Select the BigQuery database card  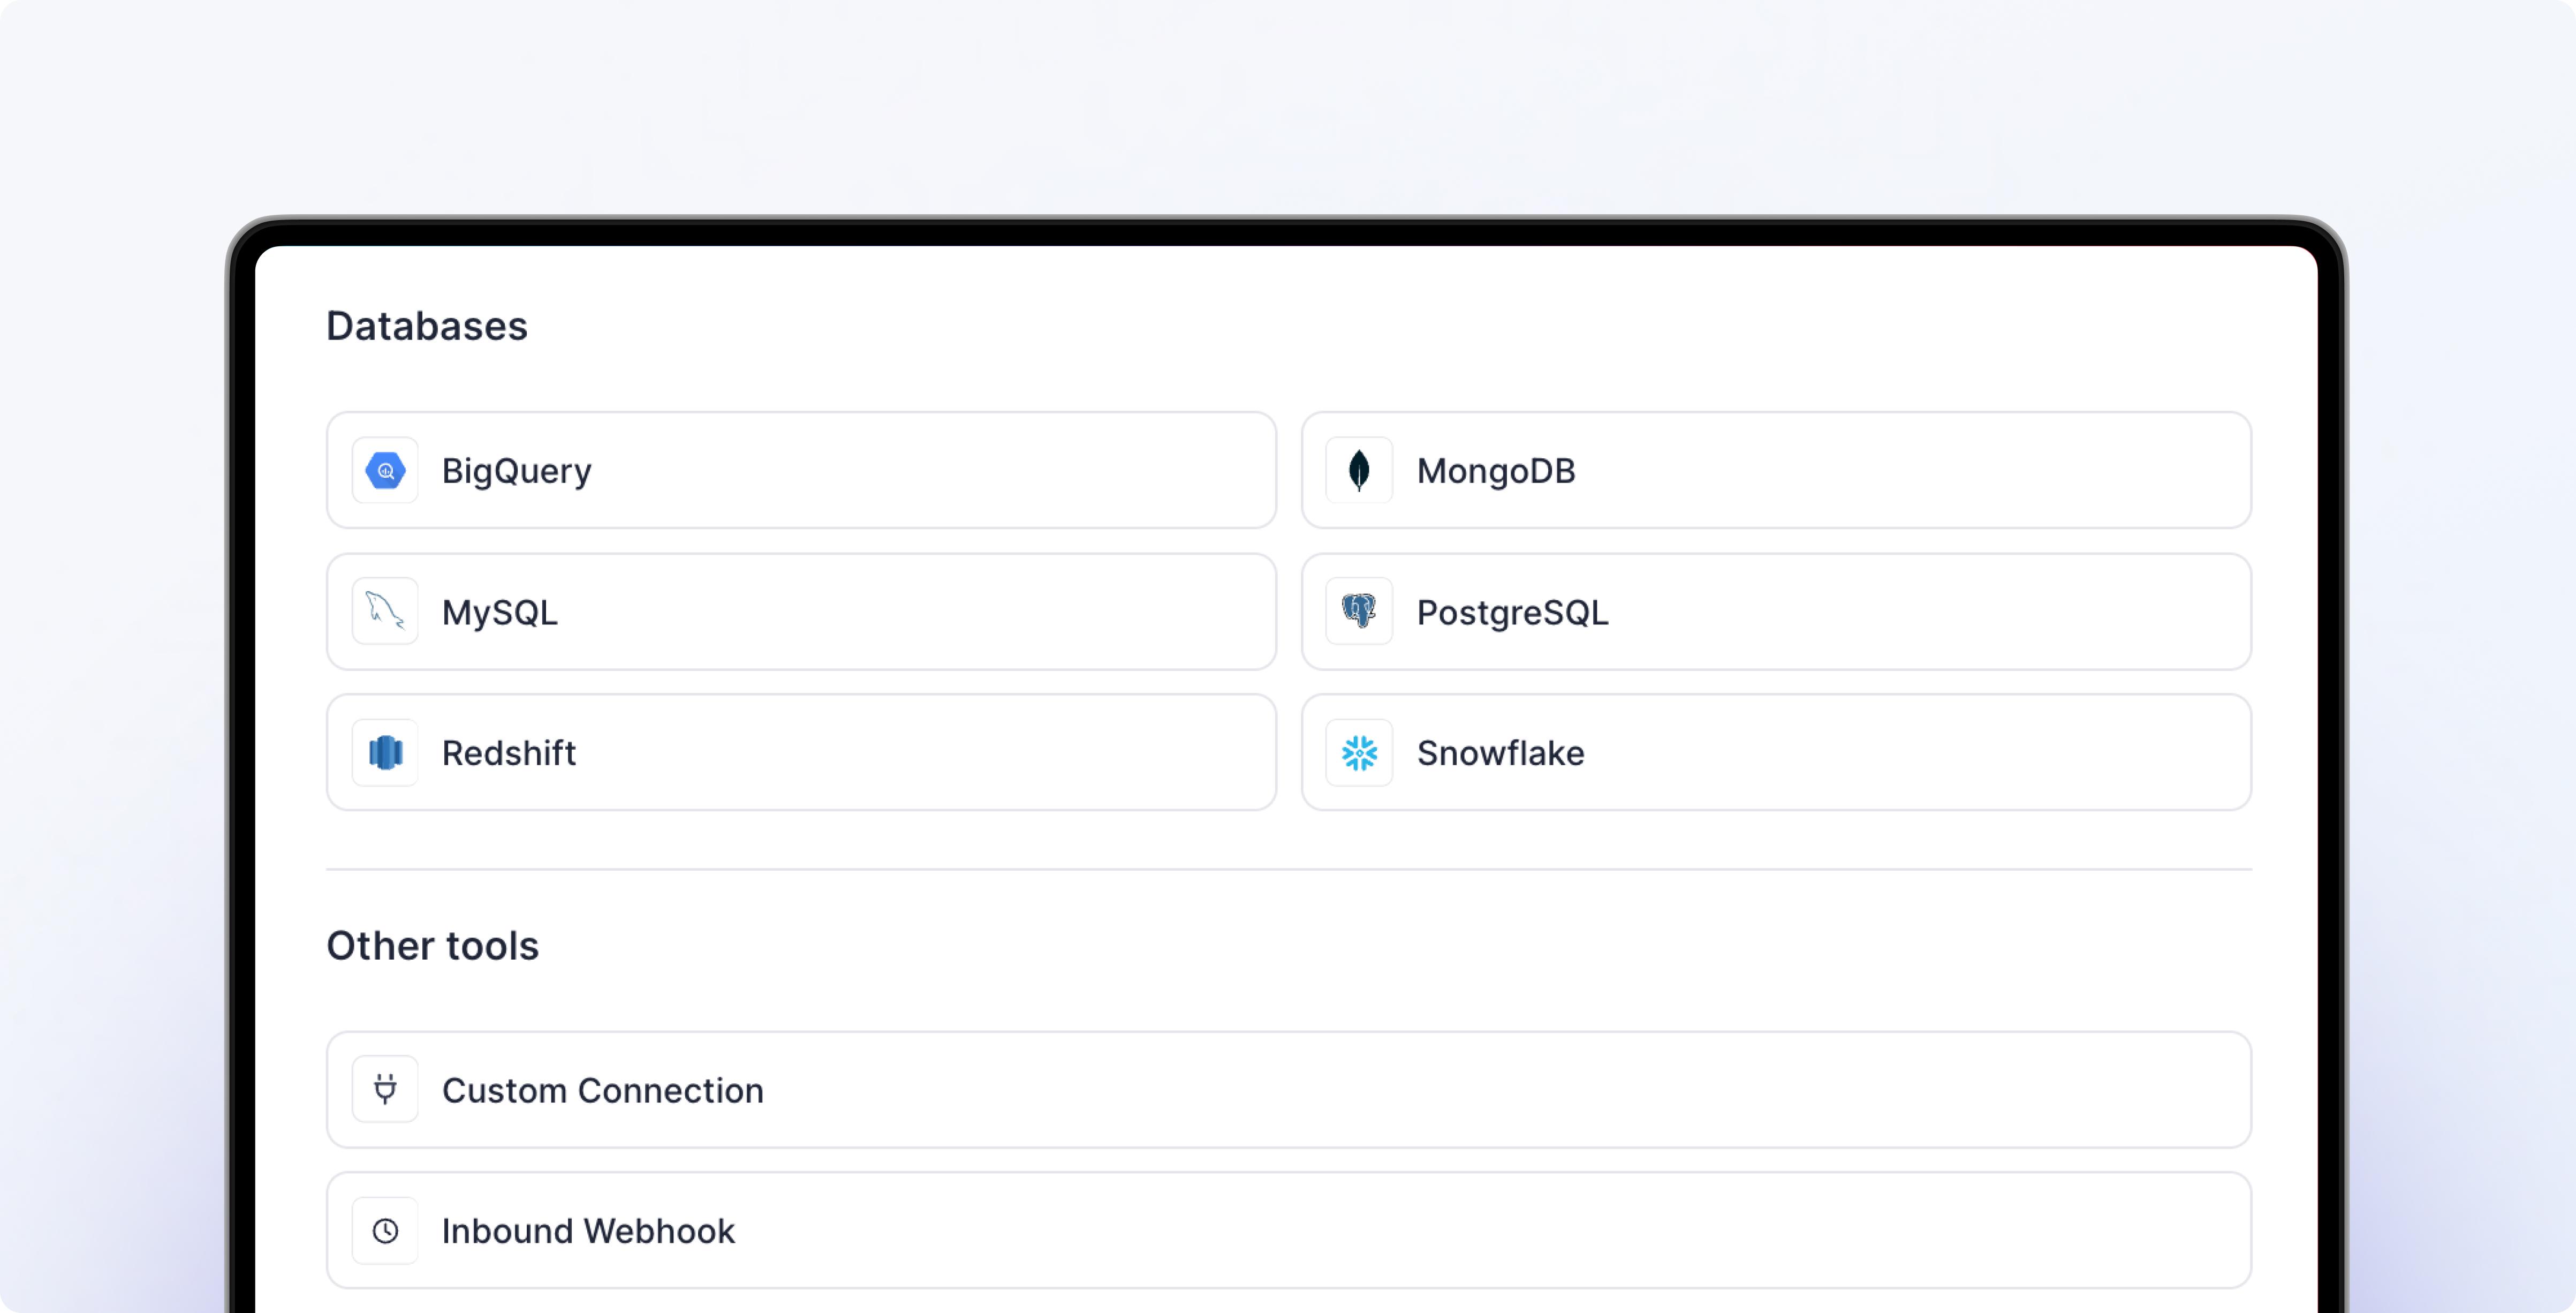(800, 470)
